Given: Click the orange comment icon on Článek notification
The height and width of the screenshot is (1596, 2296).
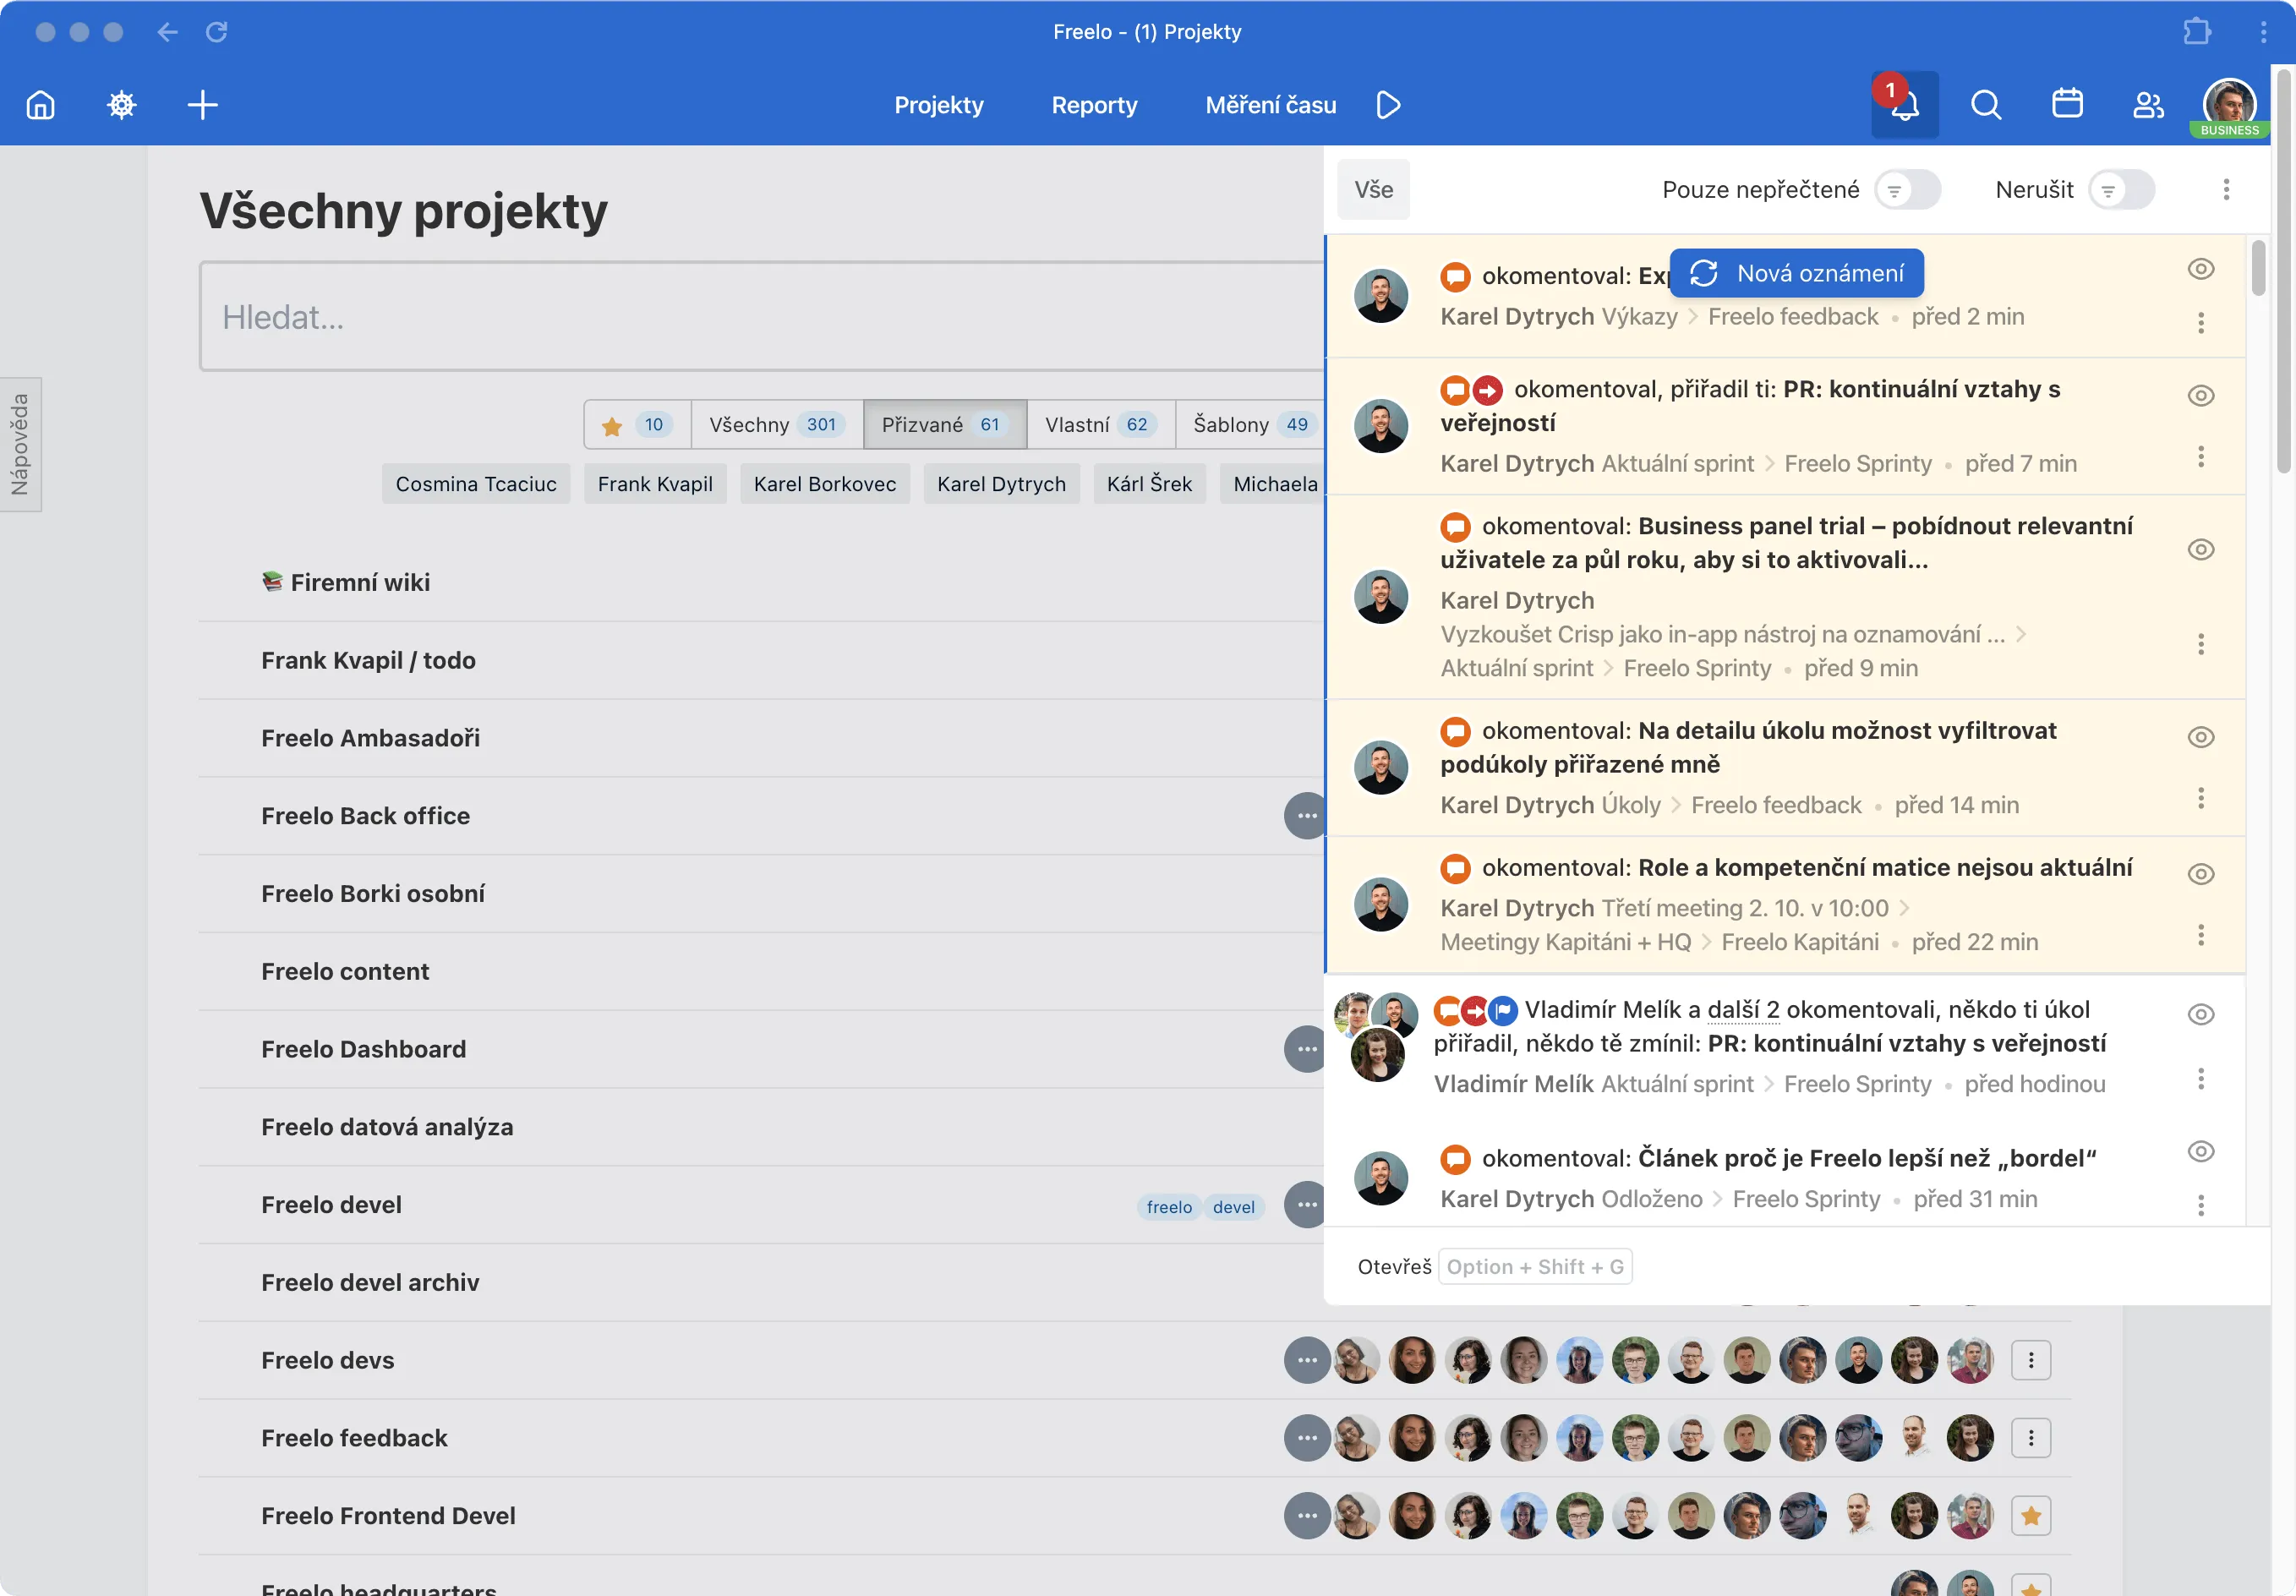Looking at the screenshot, I should 1455,1159.
